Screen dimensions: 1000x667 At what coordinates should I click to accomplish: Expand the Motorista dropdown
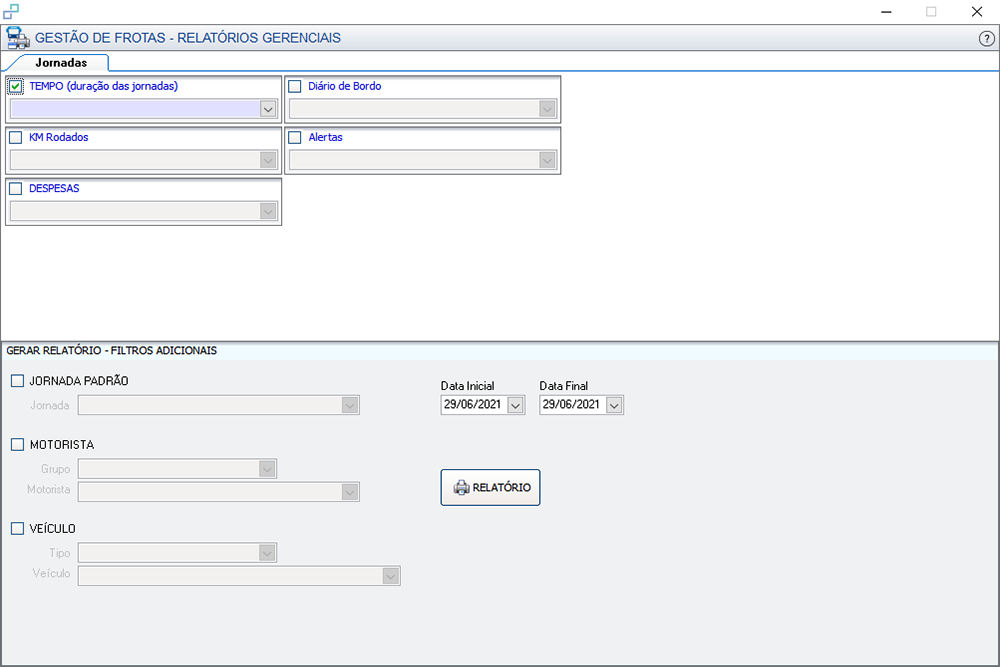coord(349,492)
